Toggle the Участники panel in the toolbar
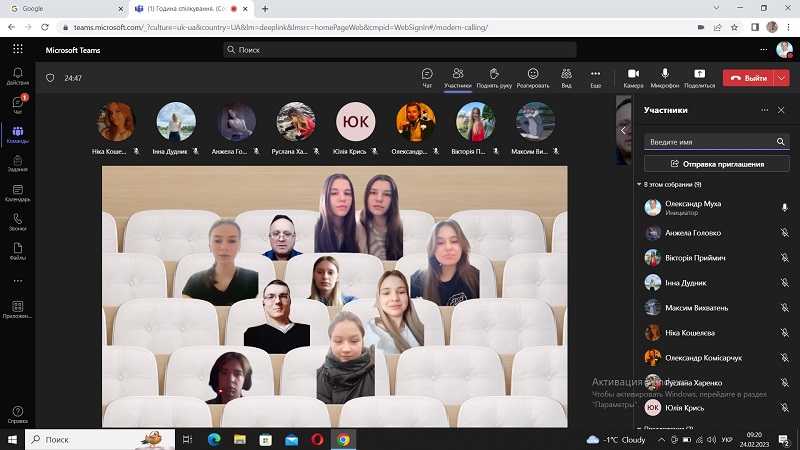 click(x=457, y=77)
